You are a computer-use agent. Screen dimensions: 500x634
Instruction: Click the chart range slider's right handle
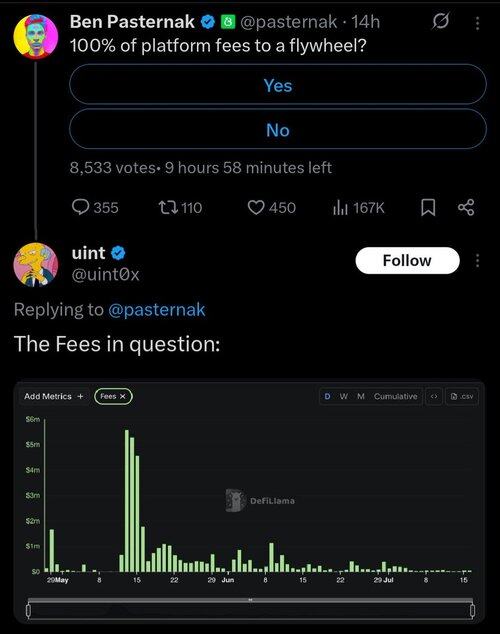tap(472, 610)
